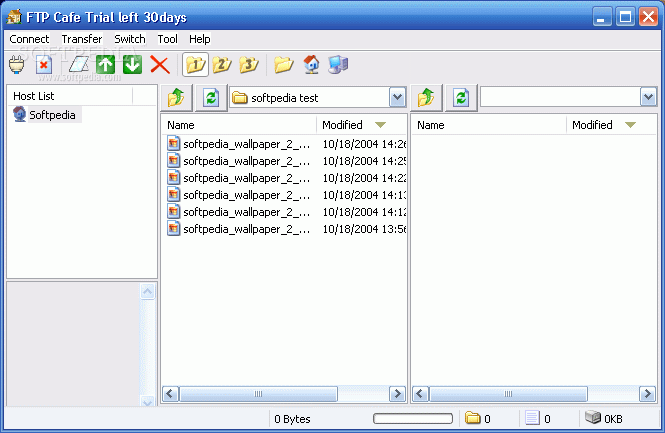Select folder layout 2 icon
This screenshot has width=665, height=433.
[222, 65]
